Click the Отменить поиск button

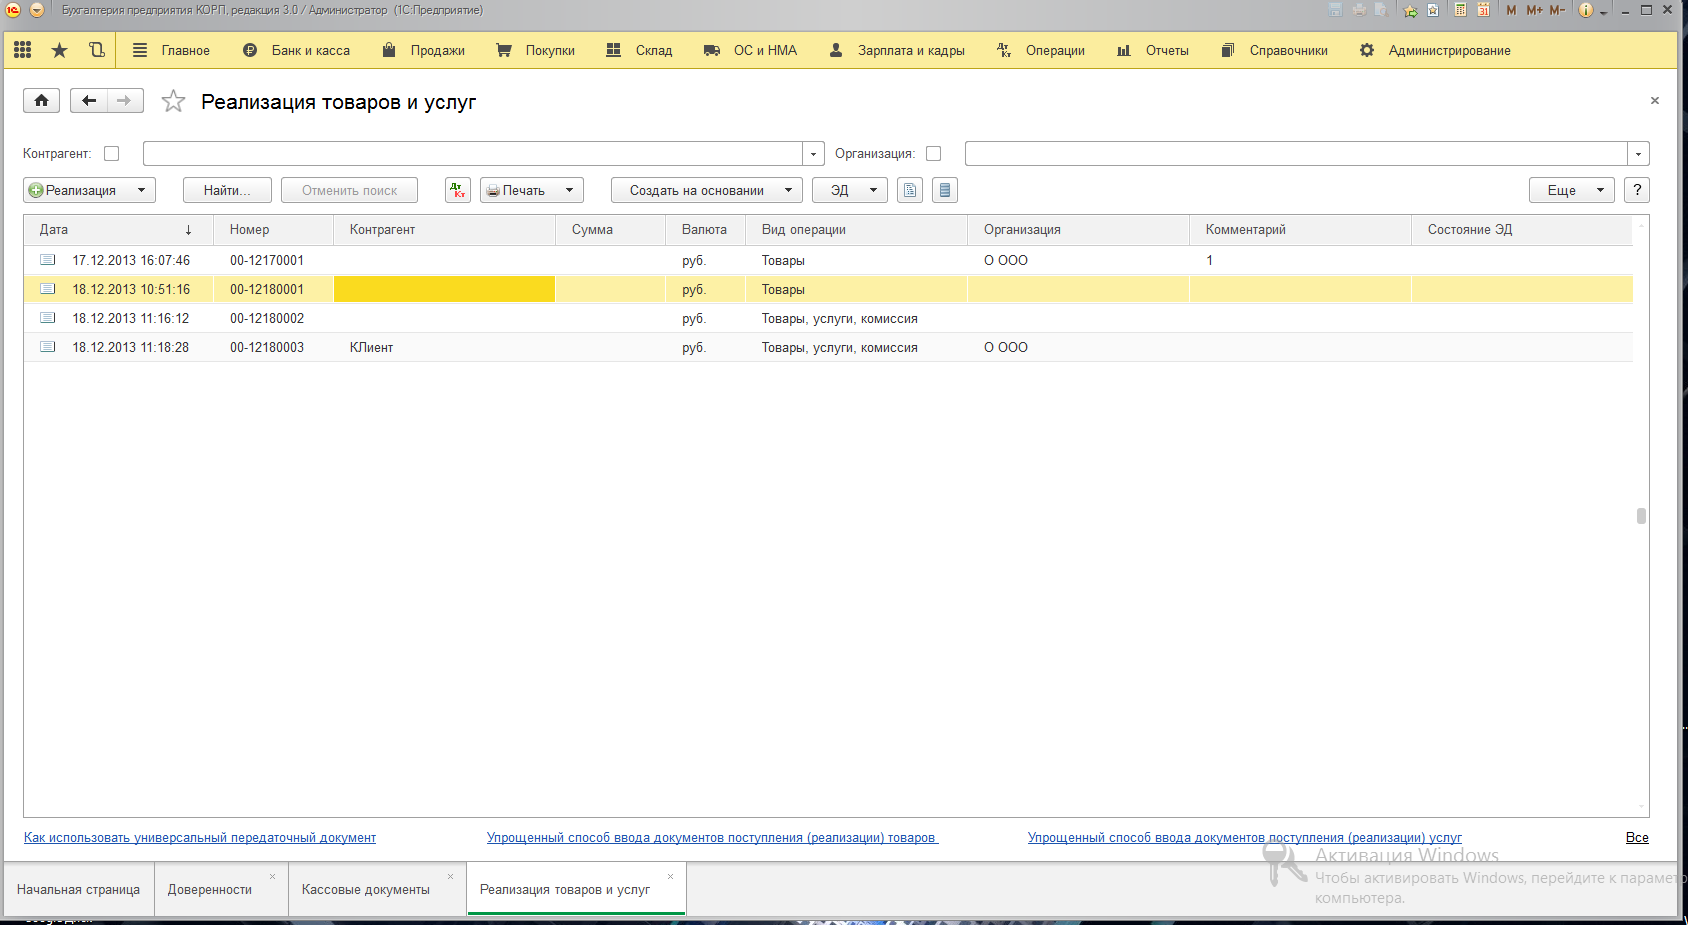349,190
